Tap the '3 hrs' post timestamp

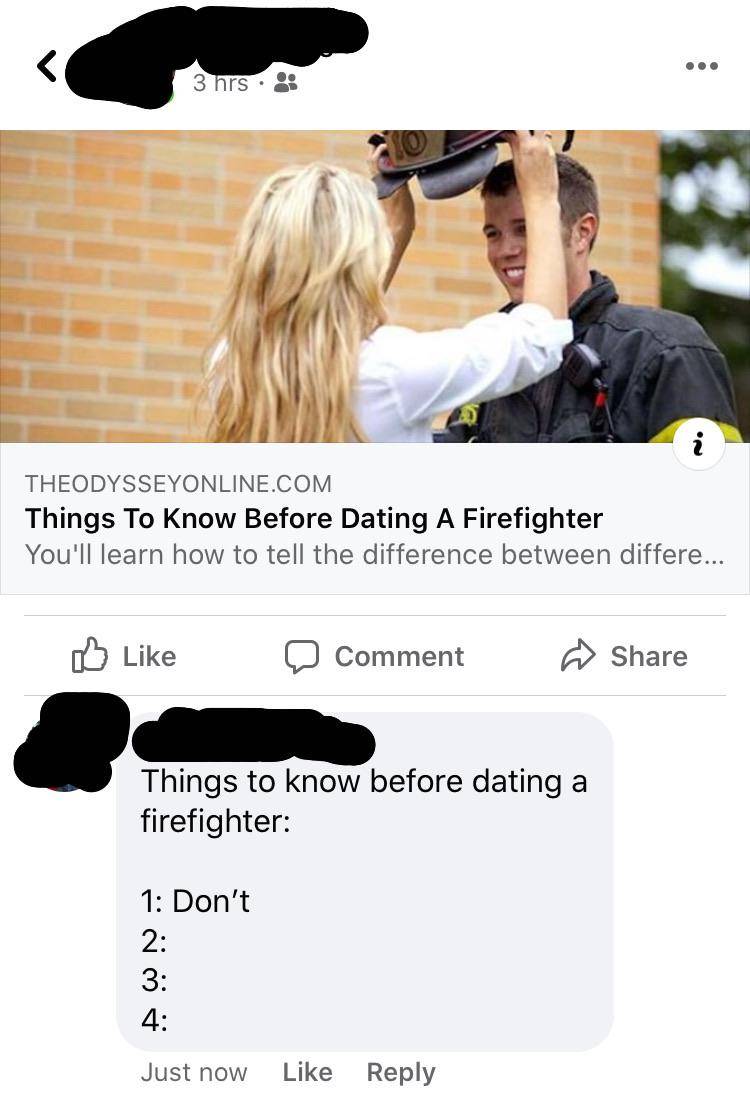(x=221, y=83)
